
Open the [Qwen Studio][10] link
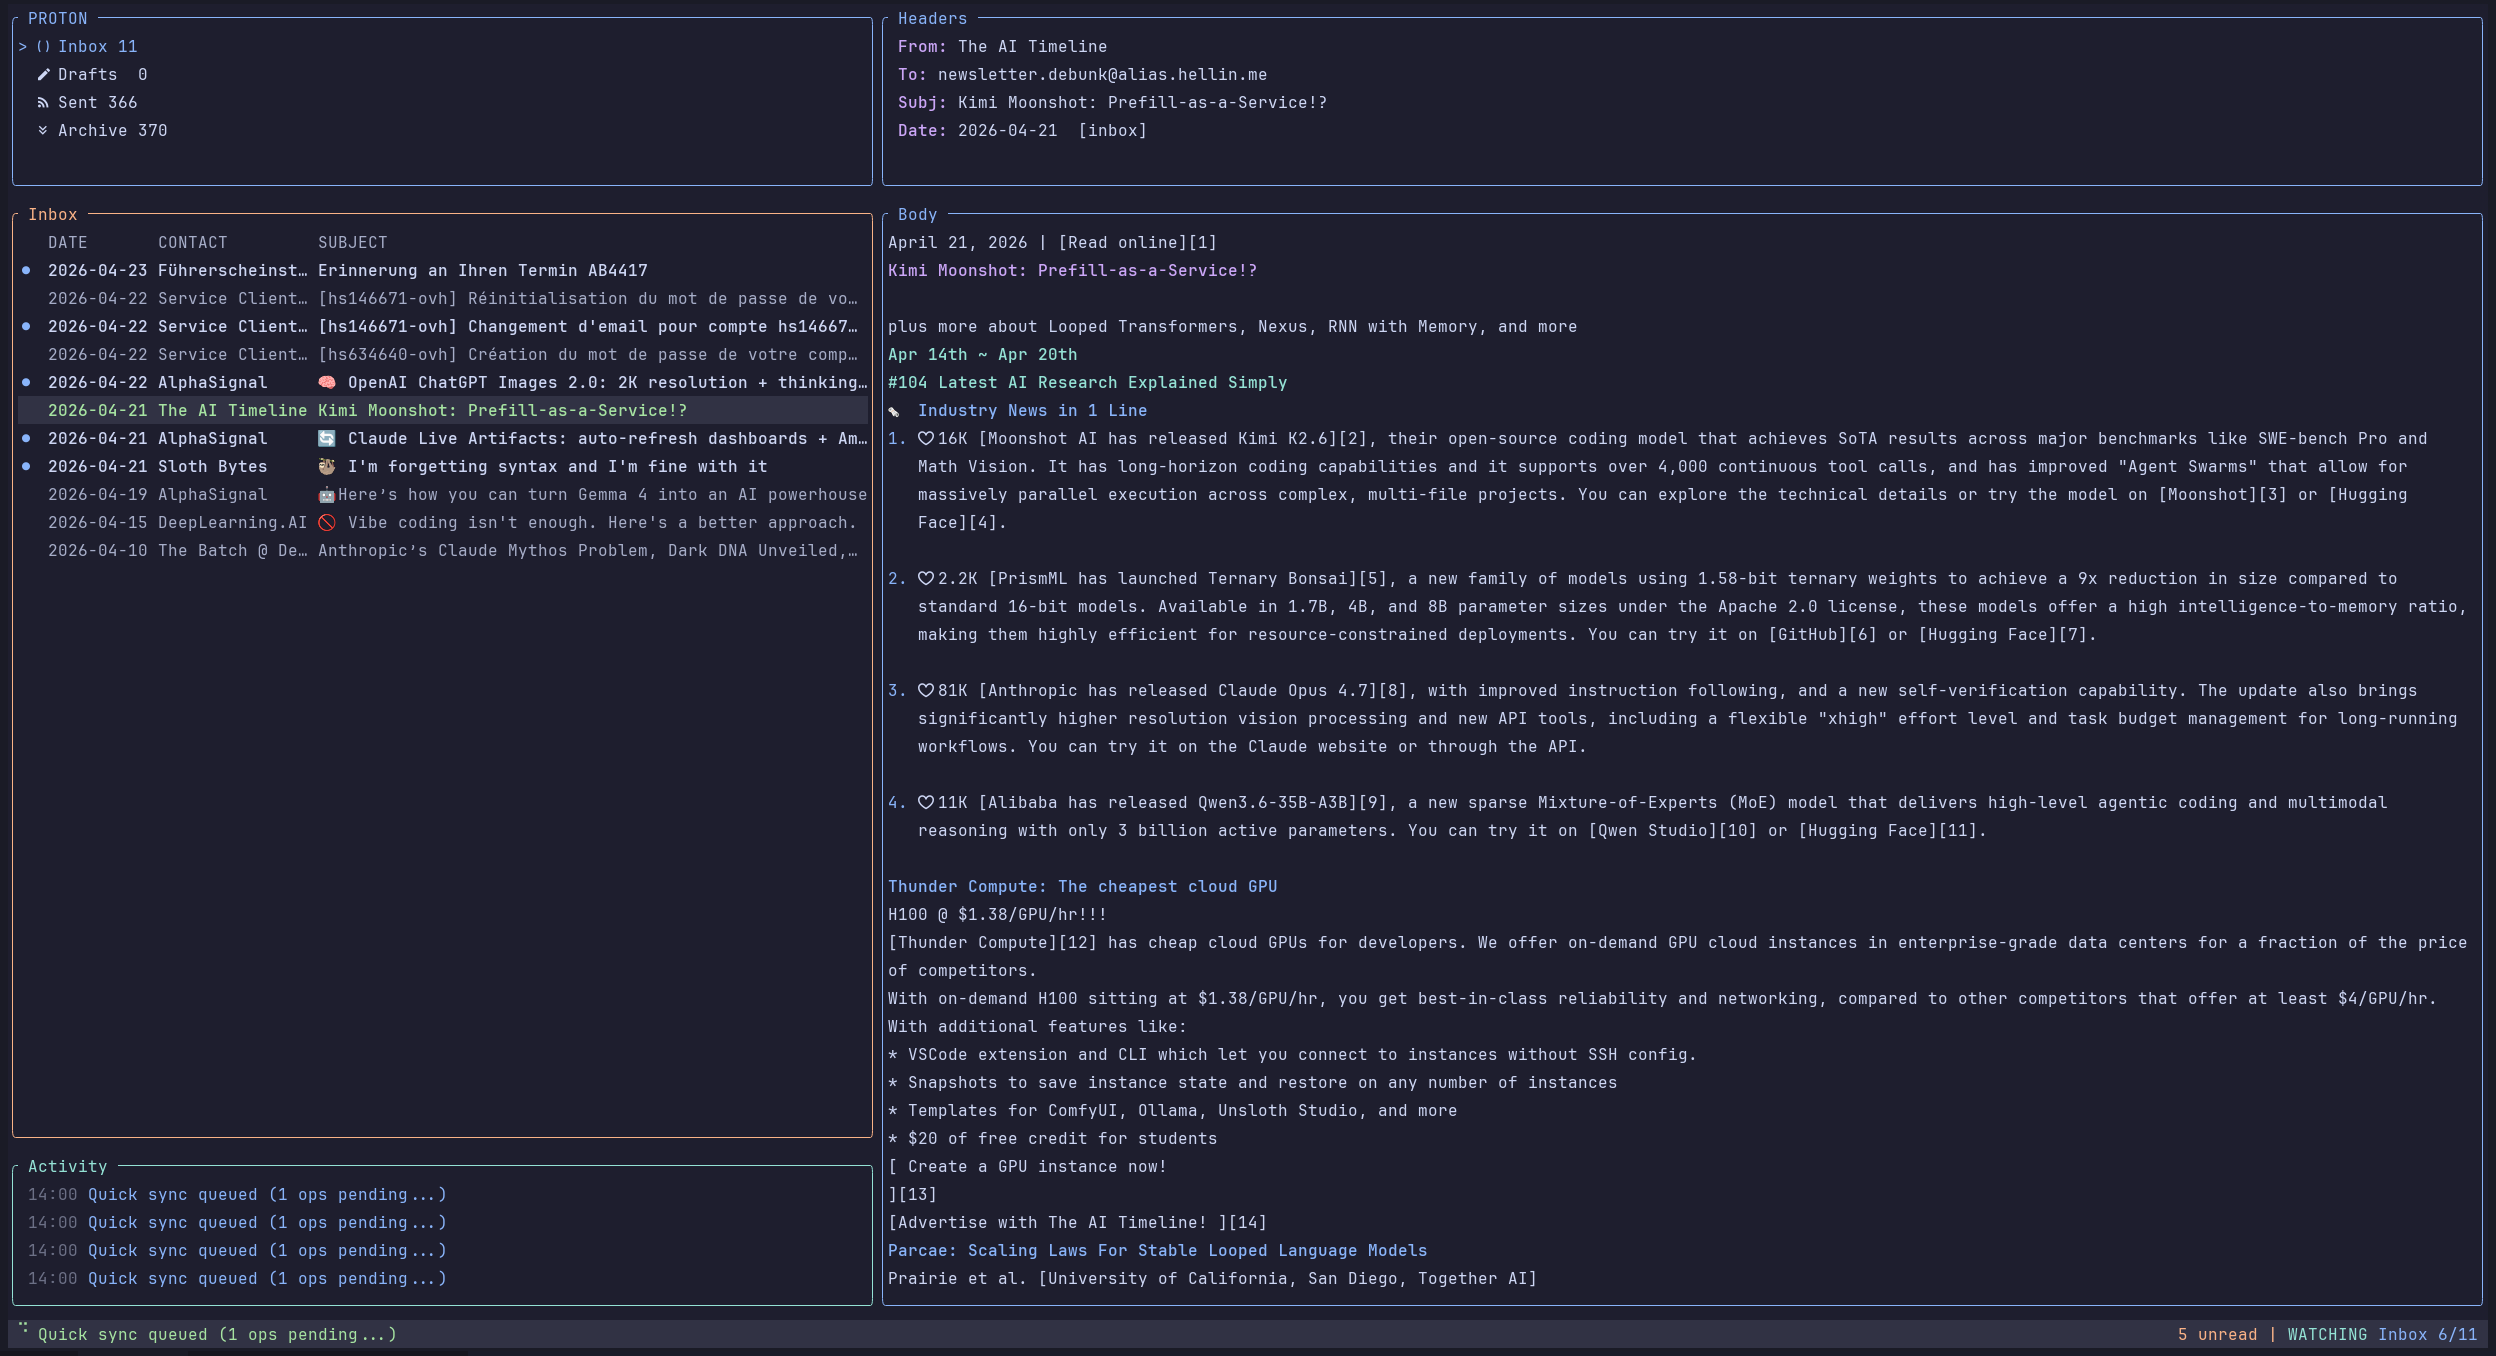pyautogui.click(x=1673, y=831)
